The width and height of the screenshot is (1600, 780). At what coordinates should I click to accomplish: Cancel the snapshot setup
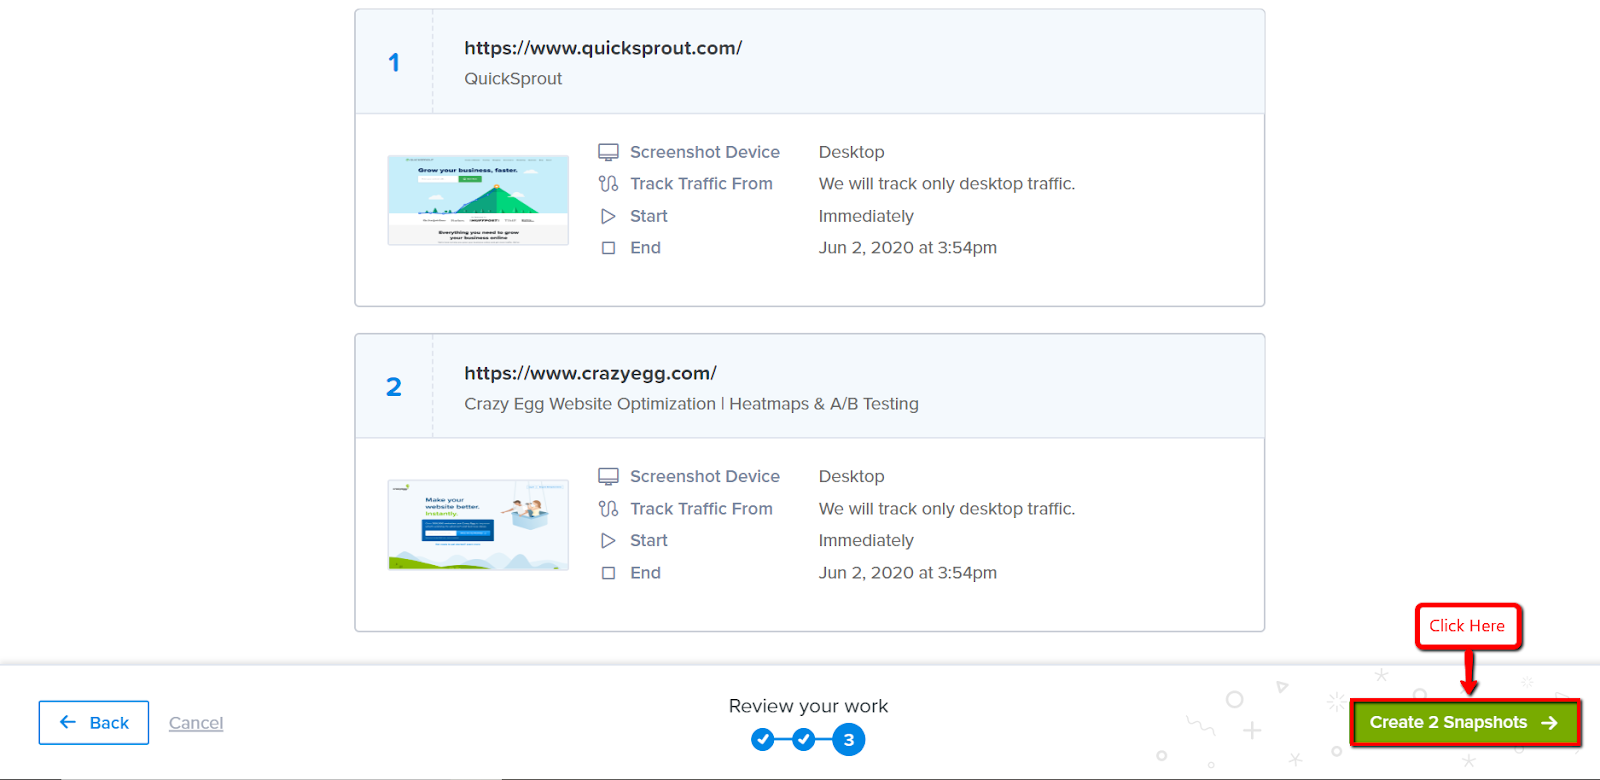click(x=196, y=723)
